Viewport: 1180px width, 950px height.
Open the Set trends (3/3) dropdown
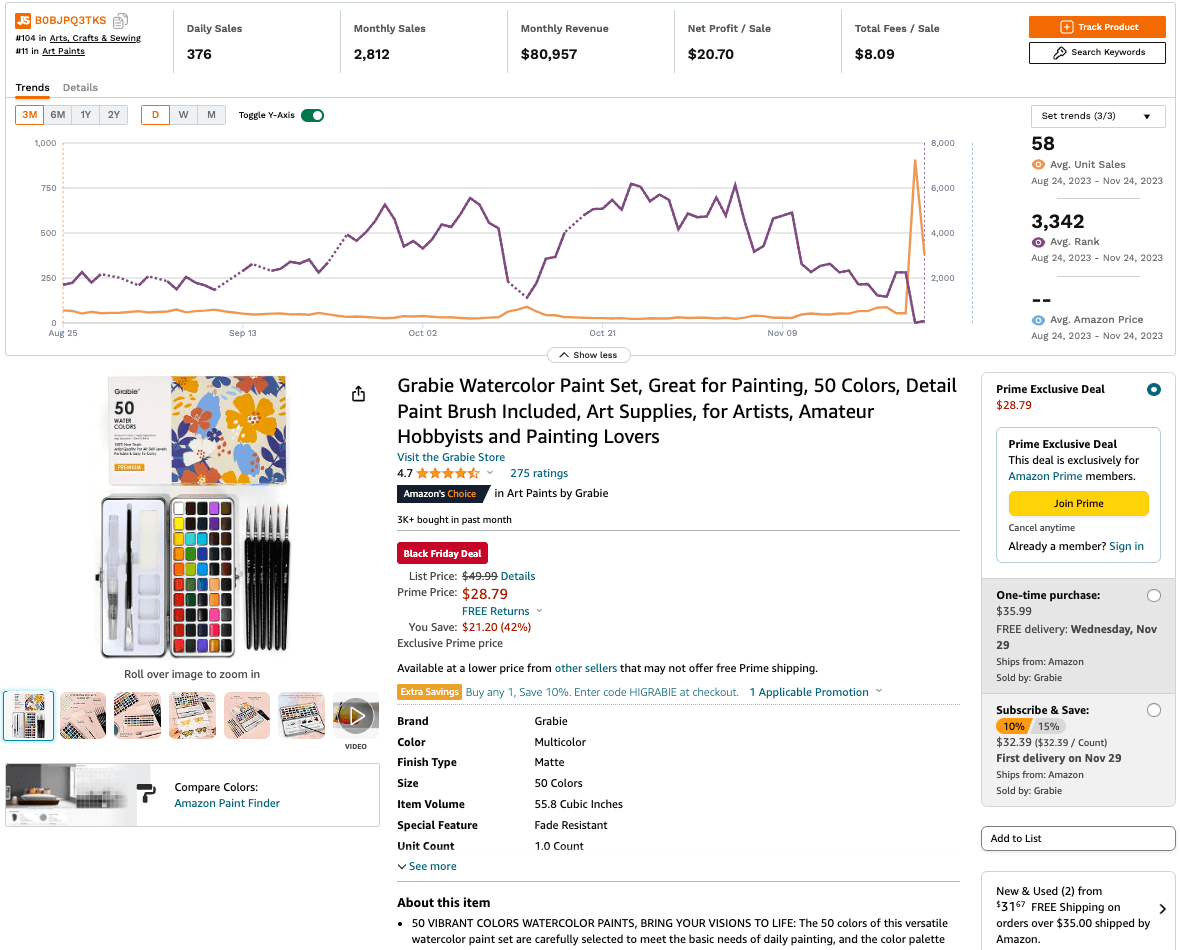[1097, 116]
